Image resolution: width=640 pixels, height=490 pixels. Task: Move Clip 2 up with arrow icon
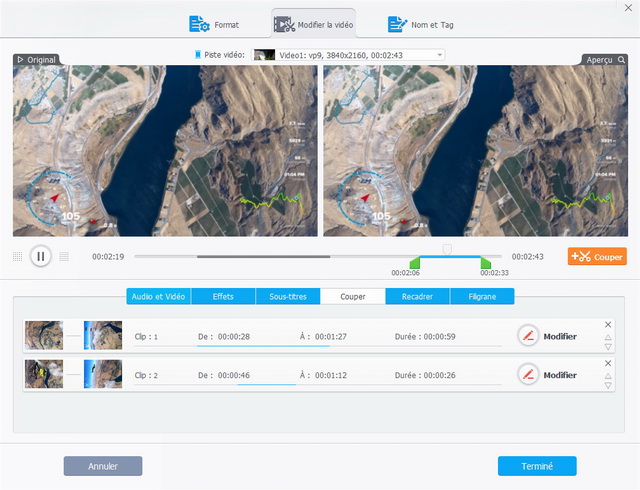pos(608,376)
